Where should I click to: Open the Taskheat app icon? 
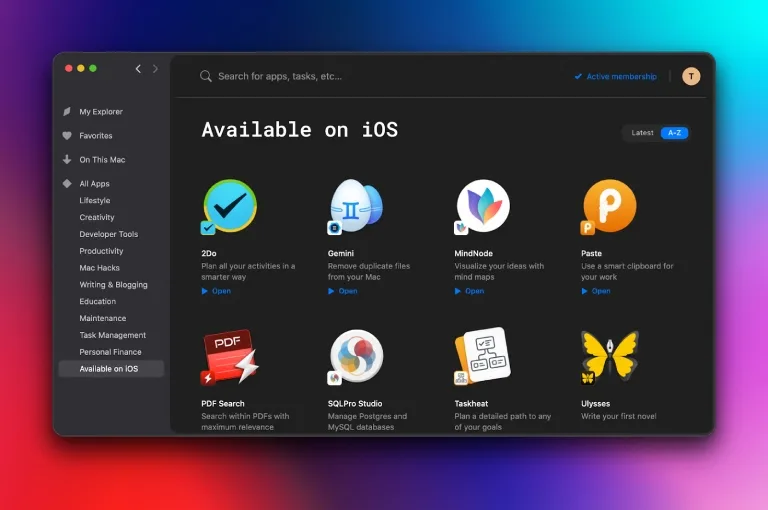[483, 356]
